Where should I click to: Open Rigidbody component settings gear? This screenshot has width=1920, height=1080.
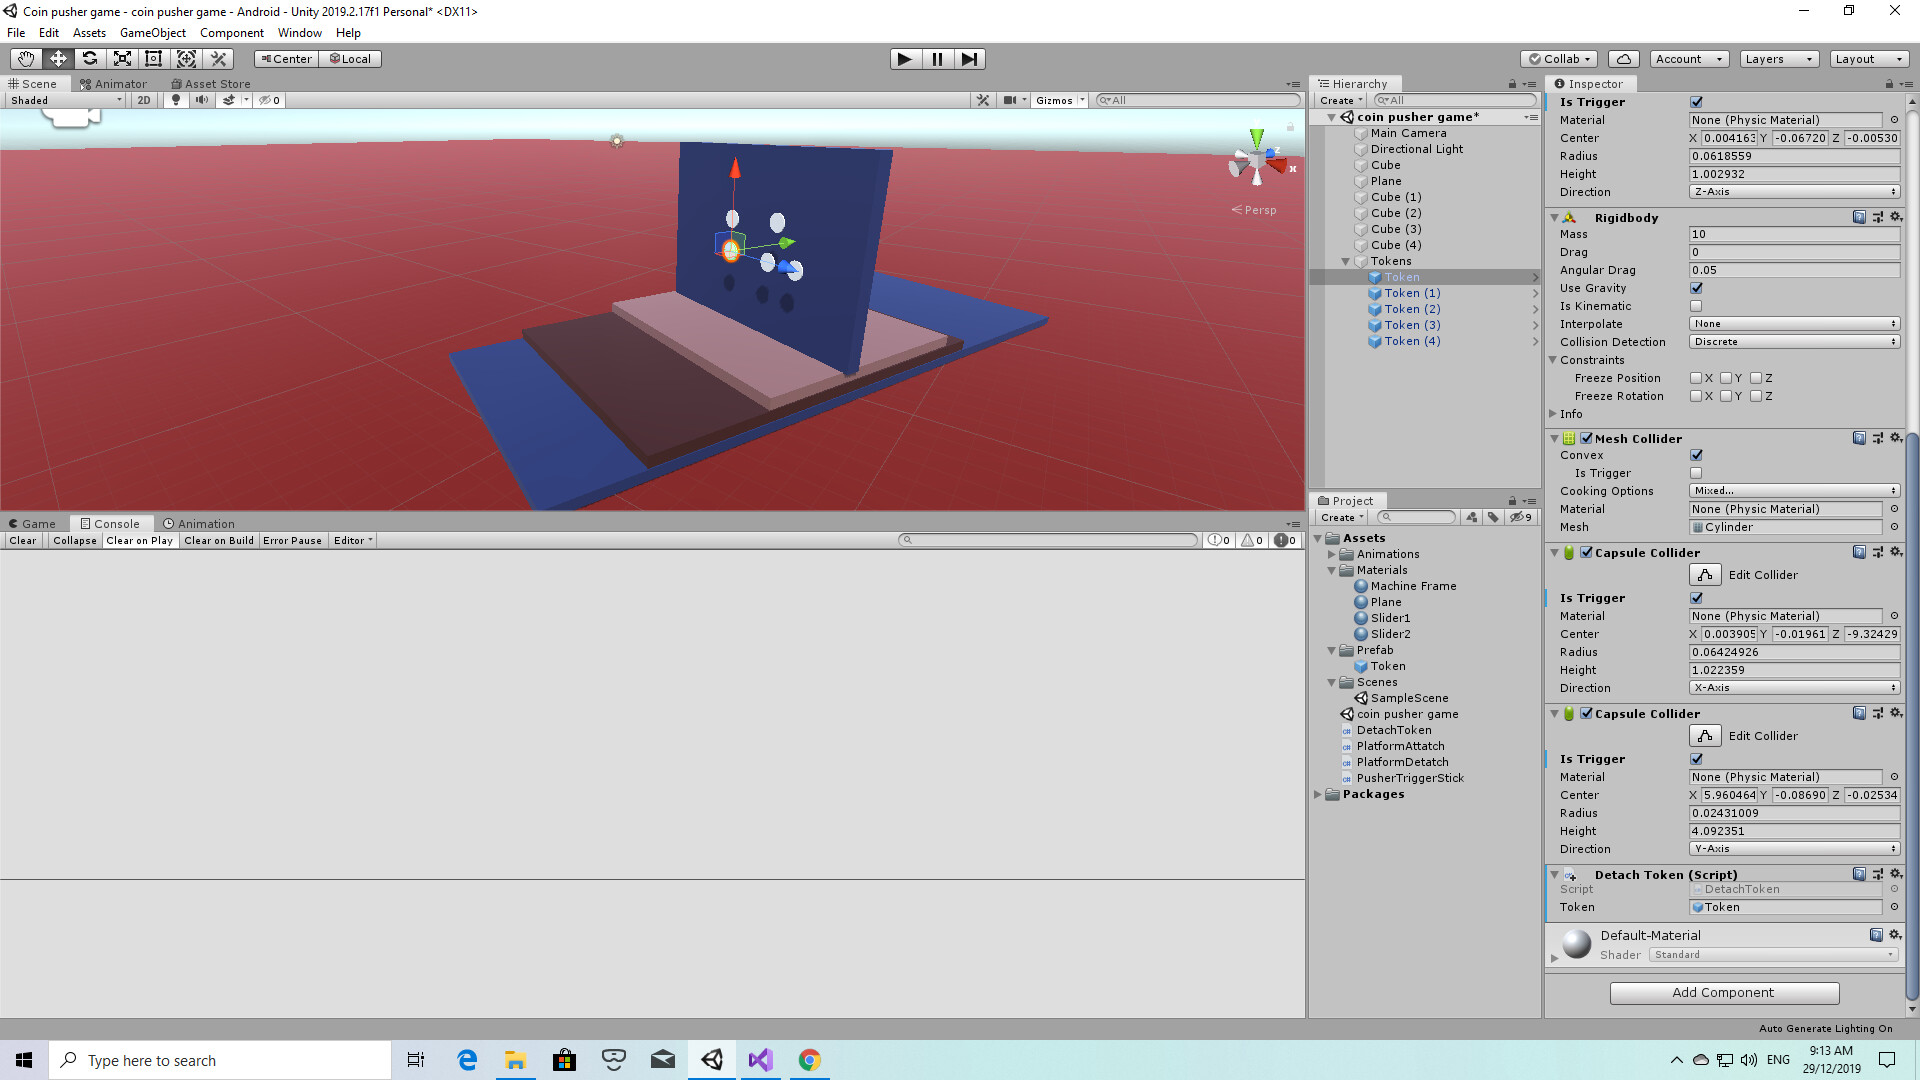click(x=1896, y=217)
